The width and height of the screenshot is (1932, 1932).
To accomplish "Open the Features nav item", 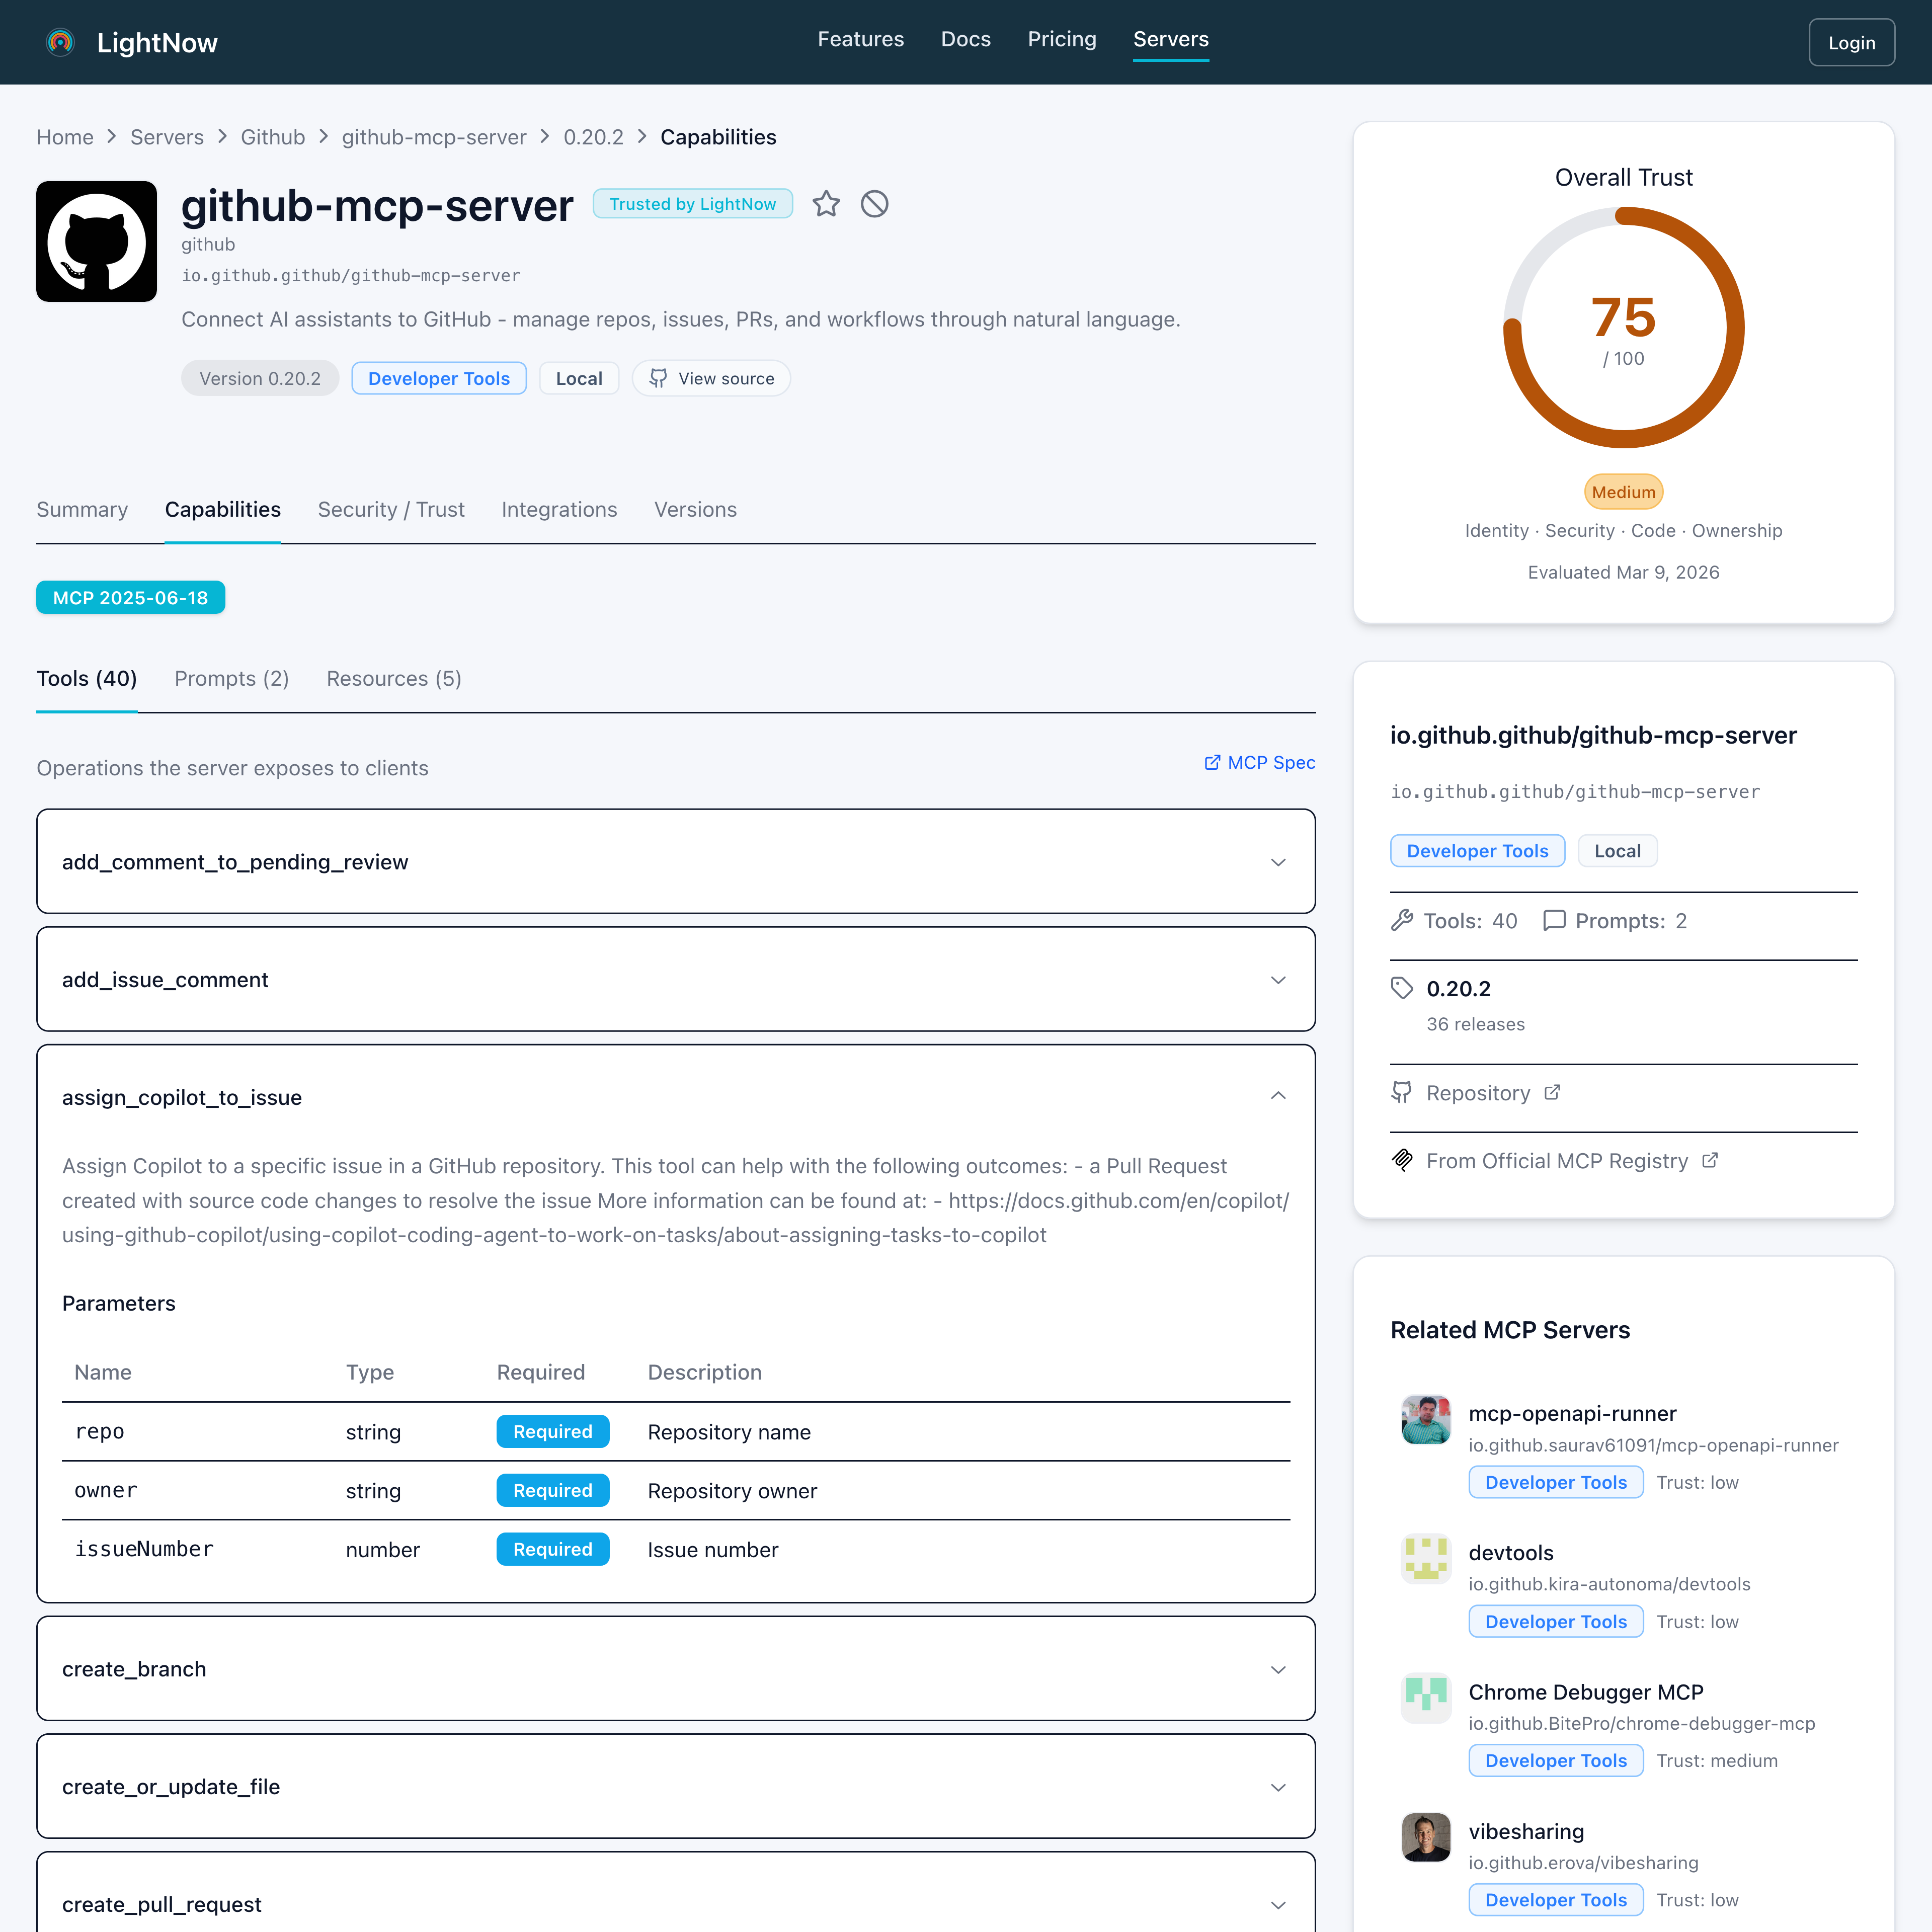I will click(x=860, y=39).
